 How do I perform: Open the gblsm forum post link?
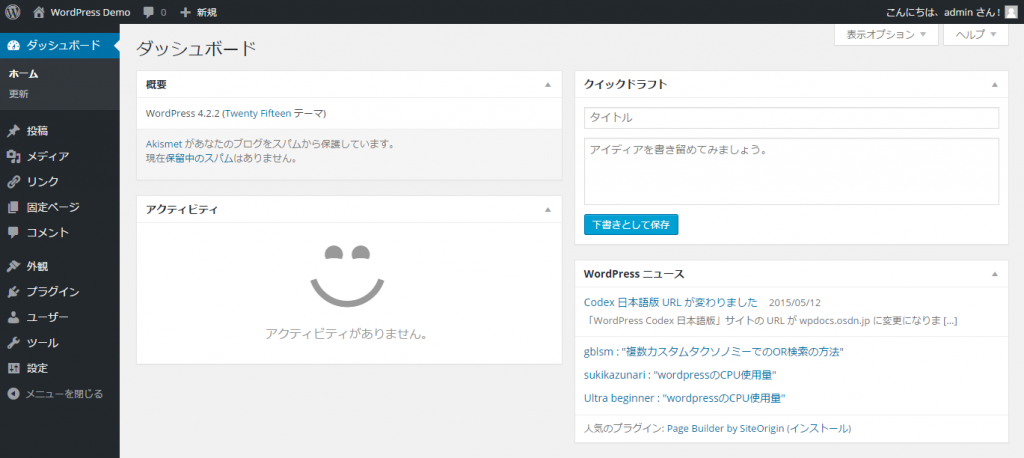click(x=714, y=352)
